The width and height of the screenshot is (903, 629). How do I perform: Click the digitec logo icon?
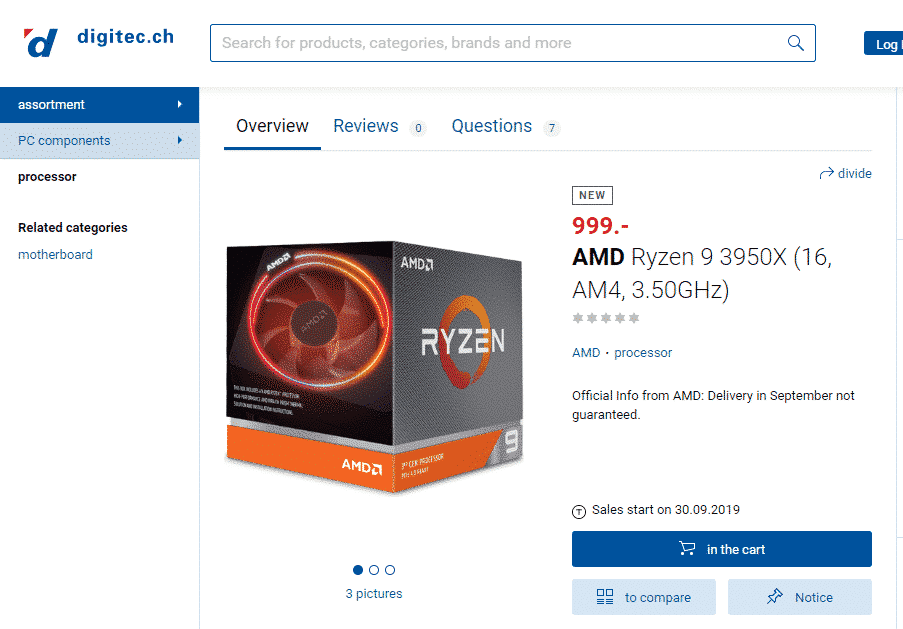[x=40, y=43]
